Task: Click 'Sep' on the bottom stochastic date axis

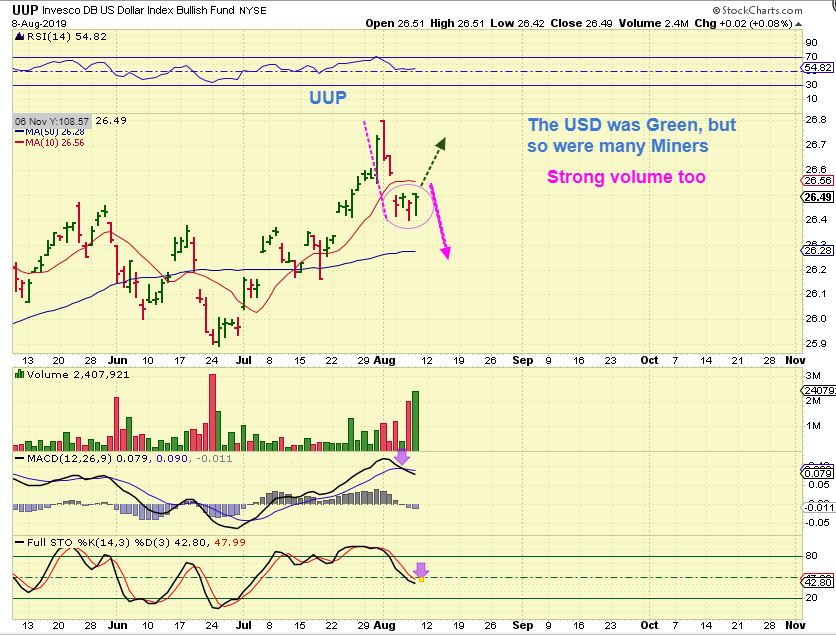Action: click(522, 625)
